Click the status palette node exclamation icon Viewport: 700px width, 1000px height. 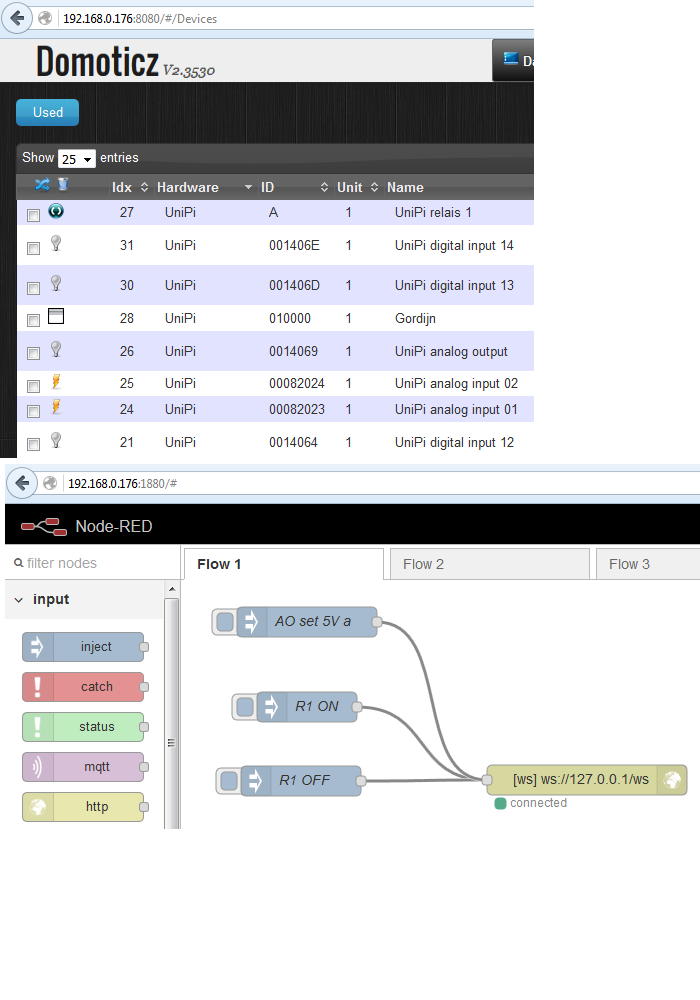[38, 727]
